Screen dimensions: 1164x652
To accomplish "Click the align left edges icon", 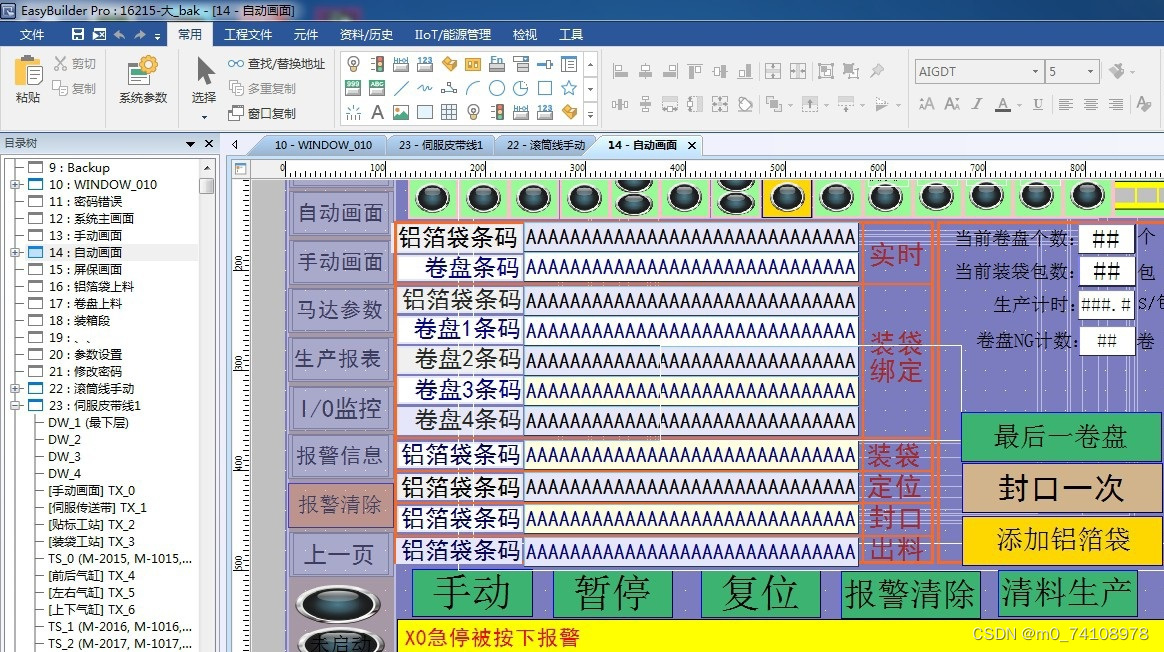I will [x=620, y=71].
